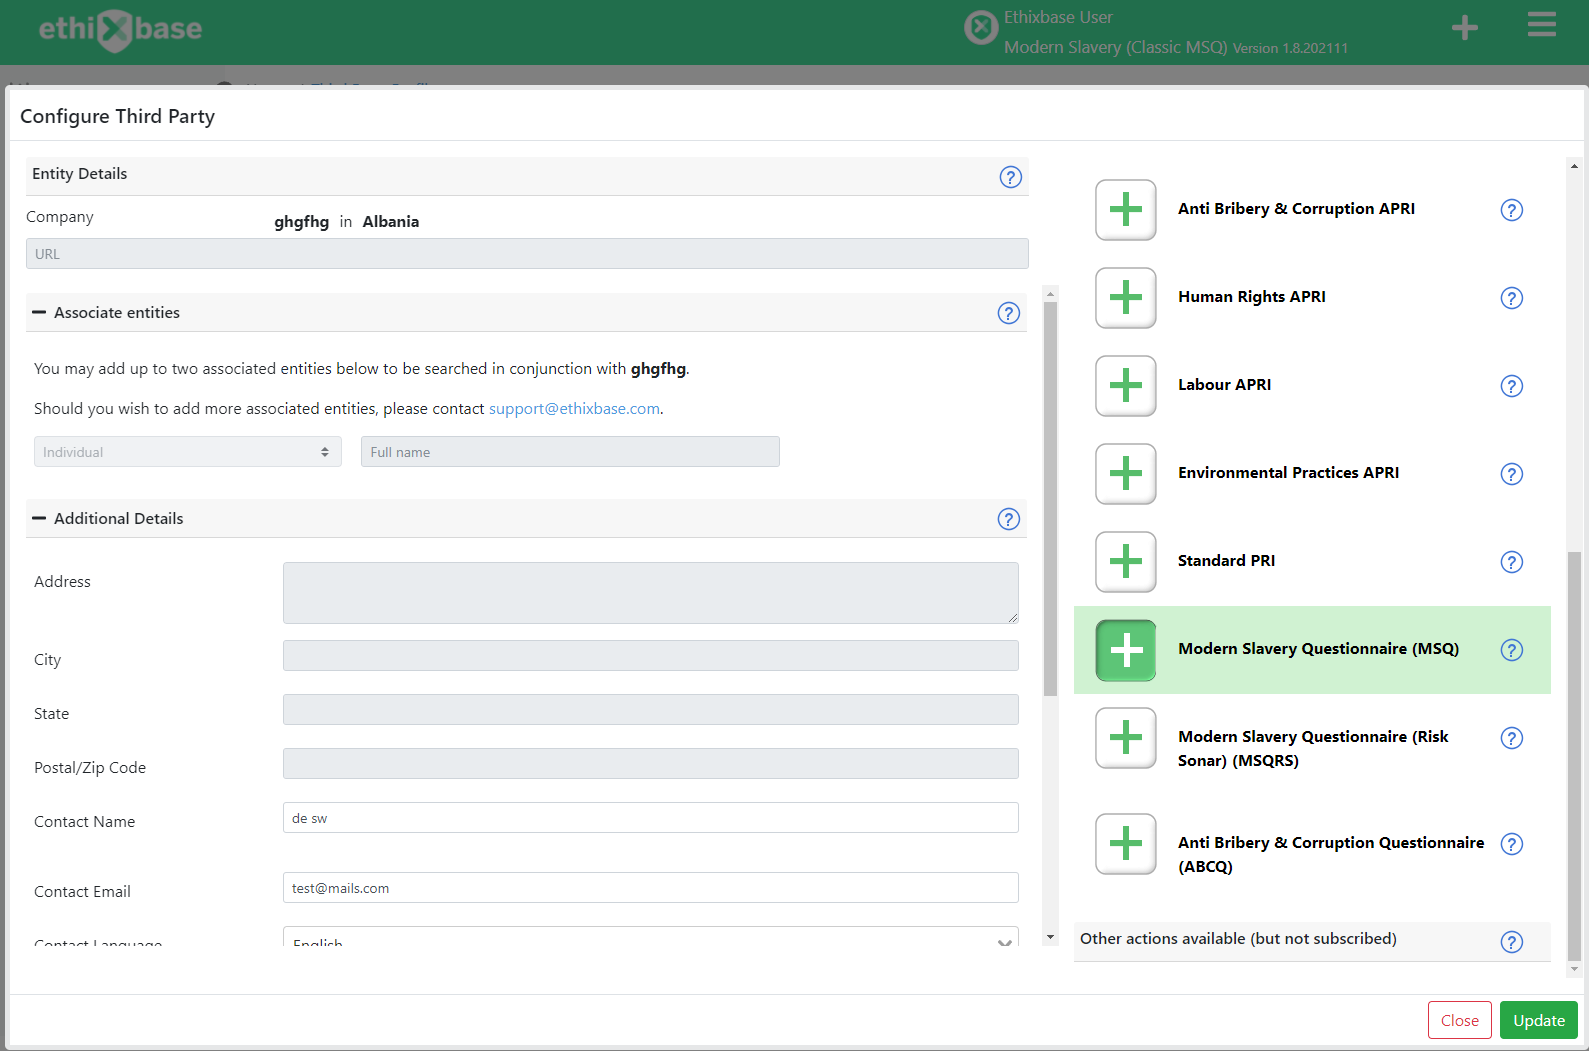Collapse the Associate entities section
Image resolution: width=1589 pixels, height=1051 pixels.
click(39, 313)
